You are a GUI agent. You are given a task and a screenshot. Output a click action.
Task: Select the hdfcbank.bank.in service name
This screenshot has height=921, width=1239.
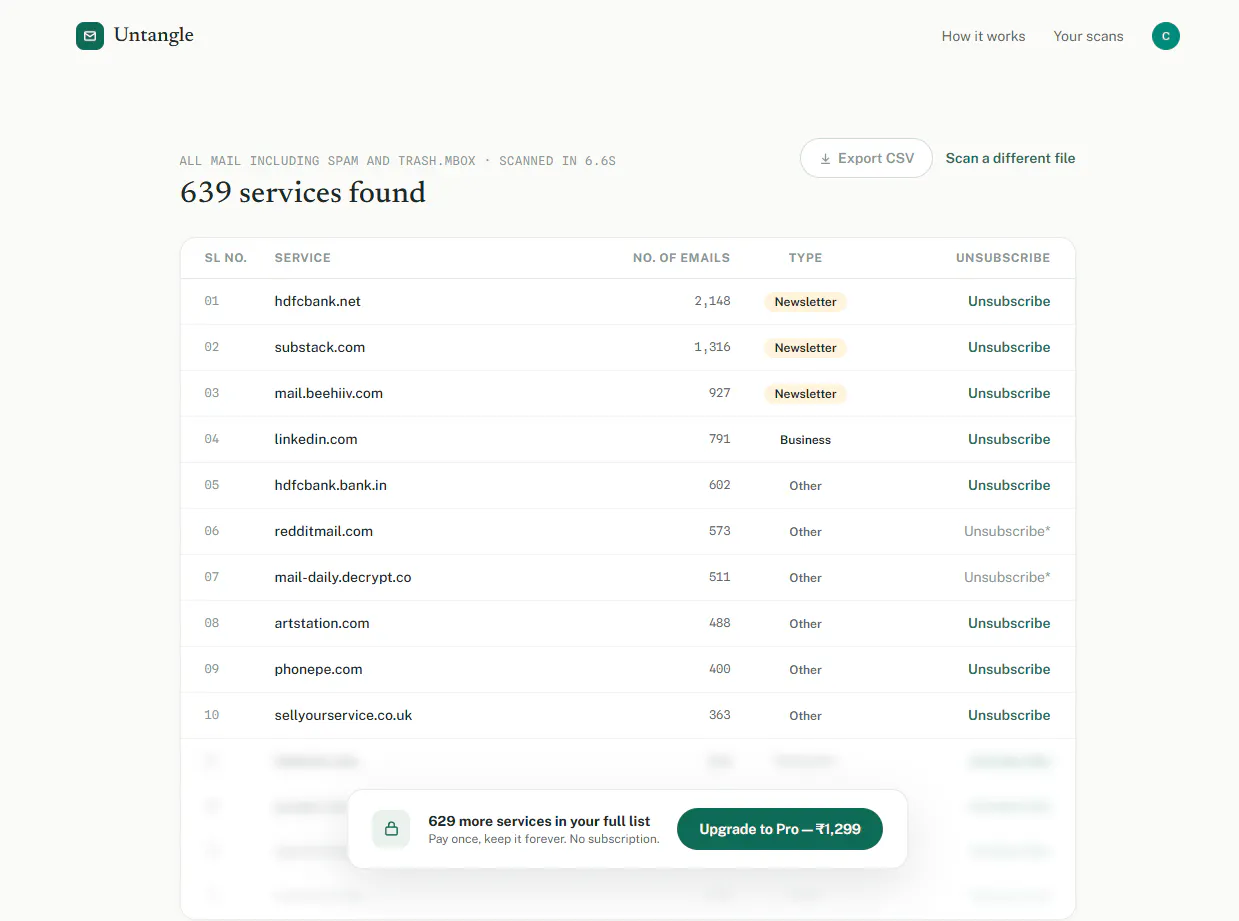point(331,485)
